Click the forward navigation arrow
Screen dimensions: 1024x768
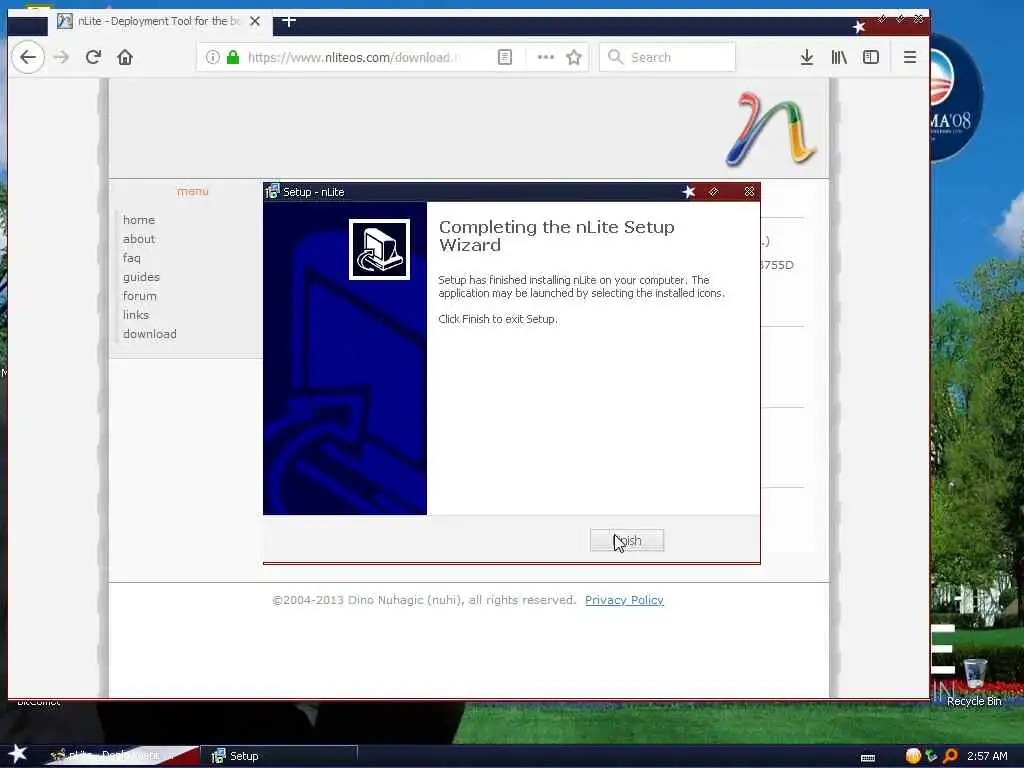(x=61, y=57)
